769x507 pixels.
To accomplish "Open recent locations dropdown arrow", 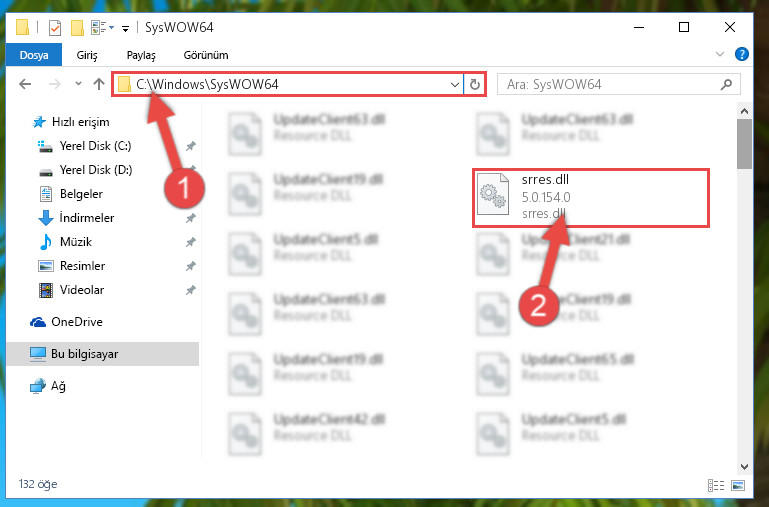I will pos(78,84).
